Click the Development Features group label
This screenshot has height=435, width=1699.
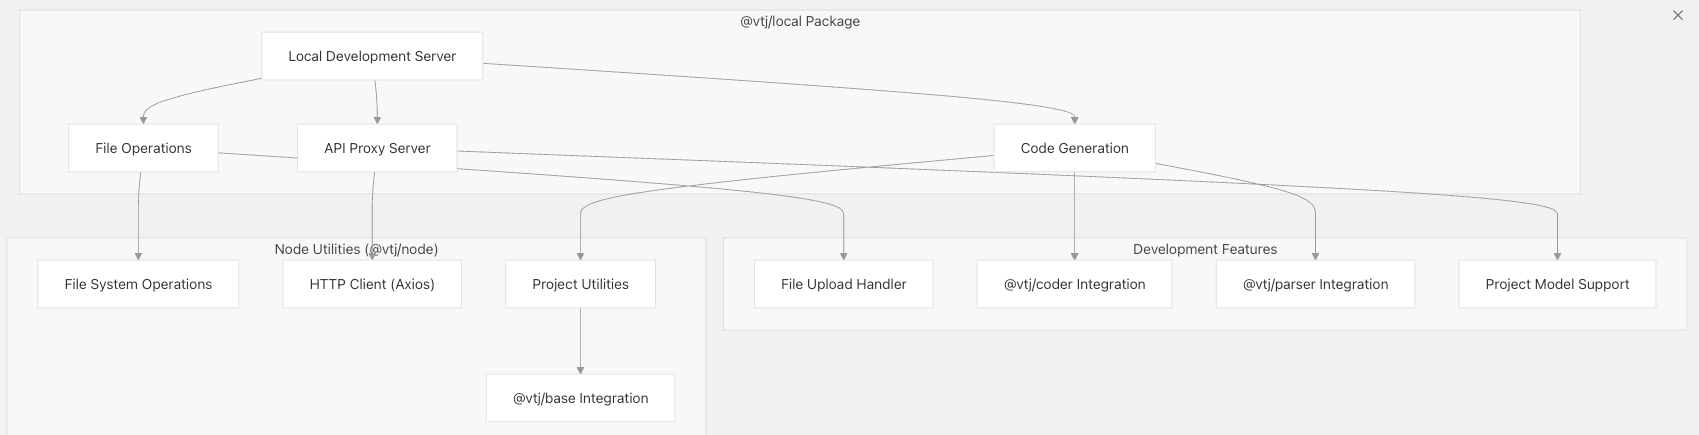(x=1205, y=249)
